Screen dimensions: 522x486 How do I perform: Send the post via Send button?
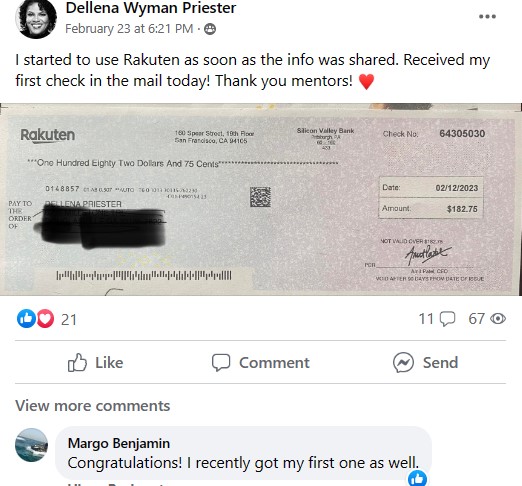click(425, 362)
